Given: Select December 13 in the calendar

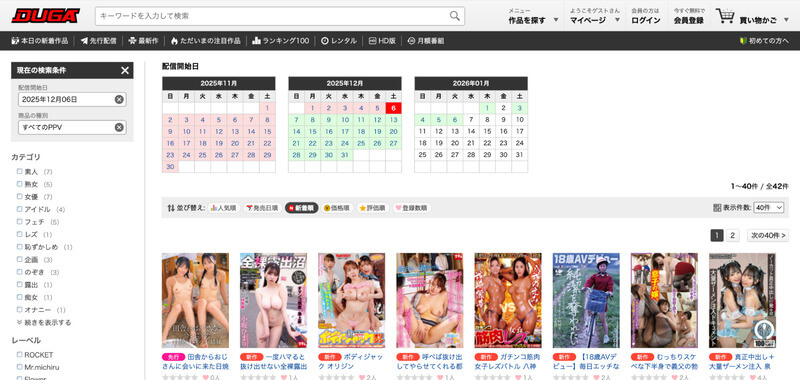Looking at the screenshot, I should 393,120.
